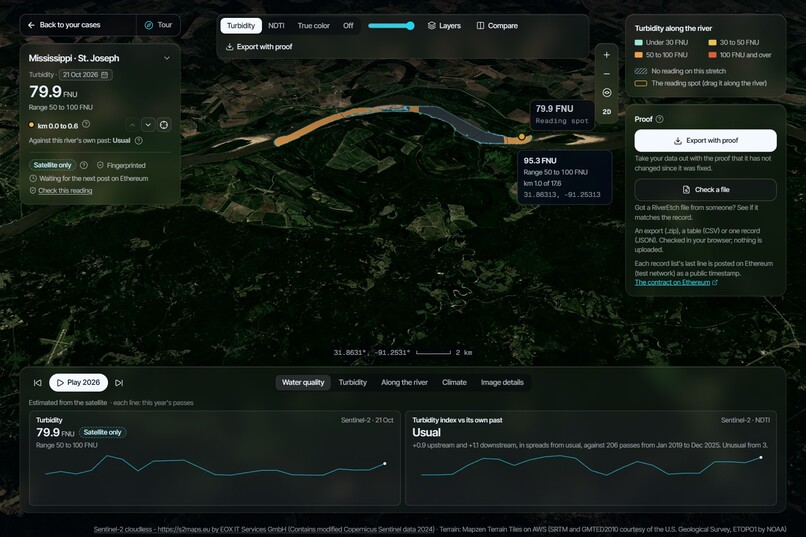
Task: Click the reading spot legend icon
Action: pos(640,83)
